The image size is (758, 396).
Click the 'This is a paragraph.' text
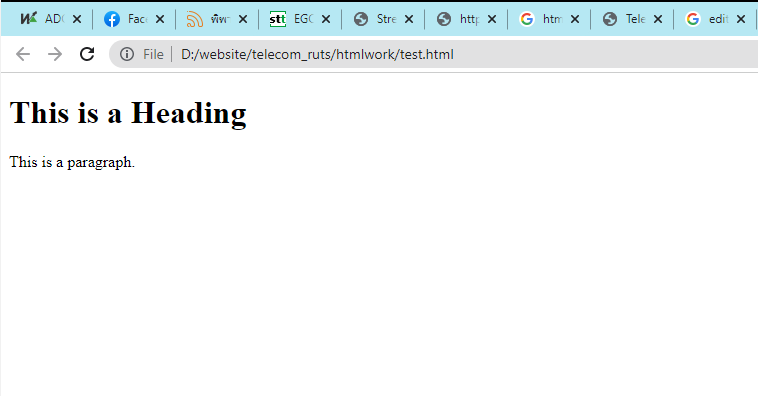tap(72, 162)
